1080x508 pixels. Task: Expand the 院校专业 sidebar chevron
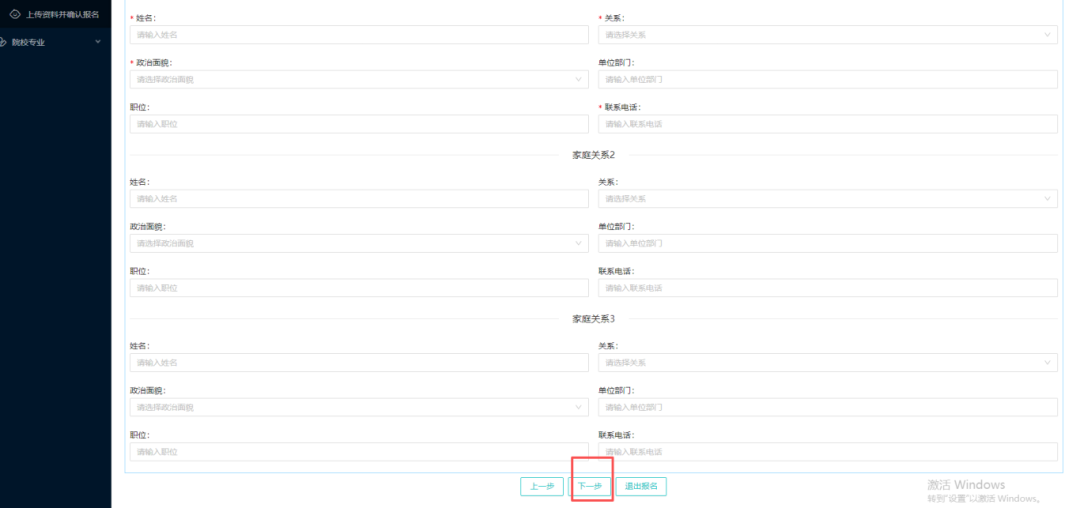(97, 42)
